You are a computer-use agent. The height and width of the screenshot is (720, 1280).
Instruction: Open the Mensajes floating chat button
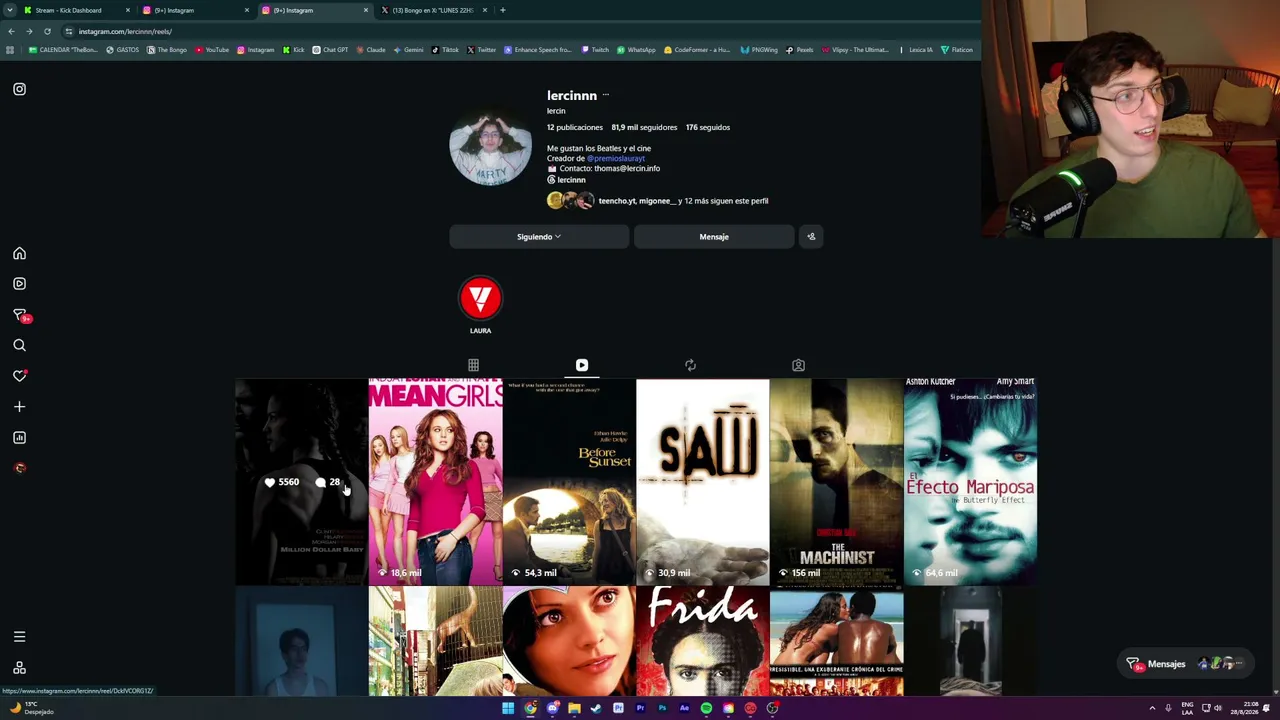click(x=1185, y=664)
